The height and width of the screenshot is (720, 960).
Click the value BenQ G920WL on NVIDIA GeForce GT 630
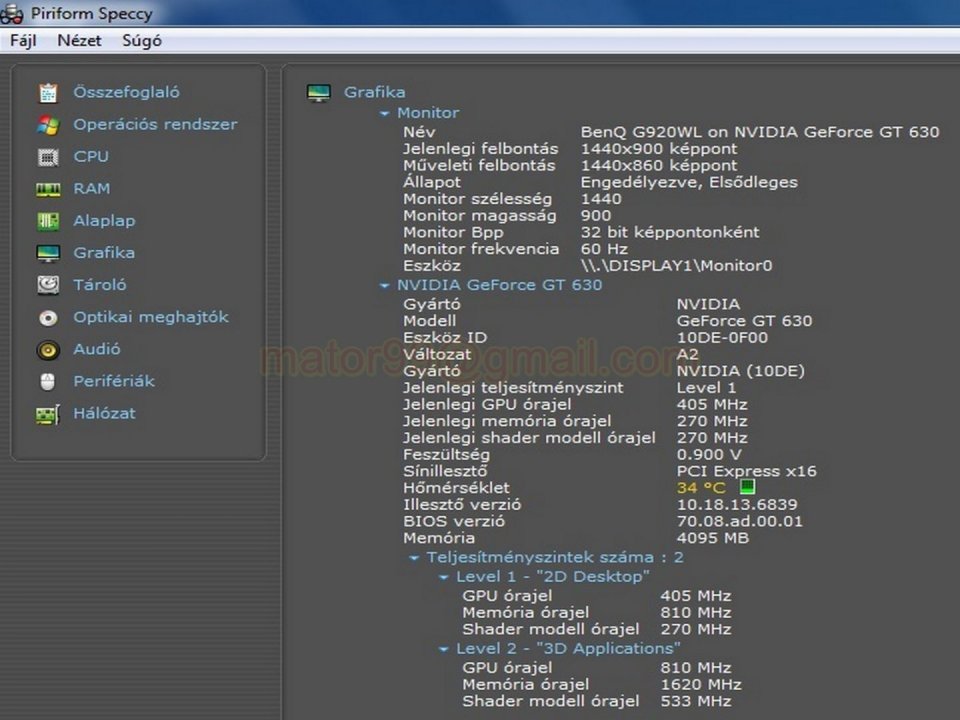click(x=760, y=132)
